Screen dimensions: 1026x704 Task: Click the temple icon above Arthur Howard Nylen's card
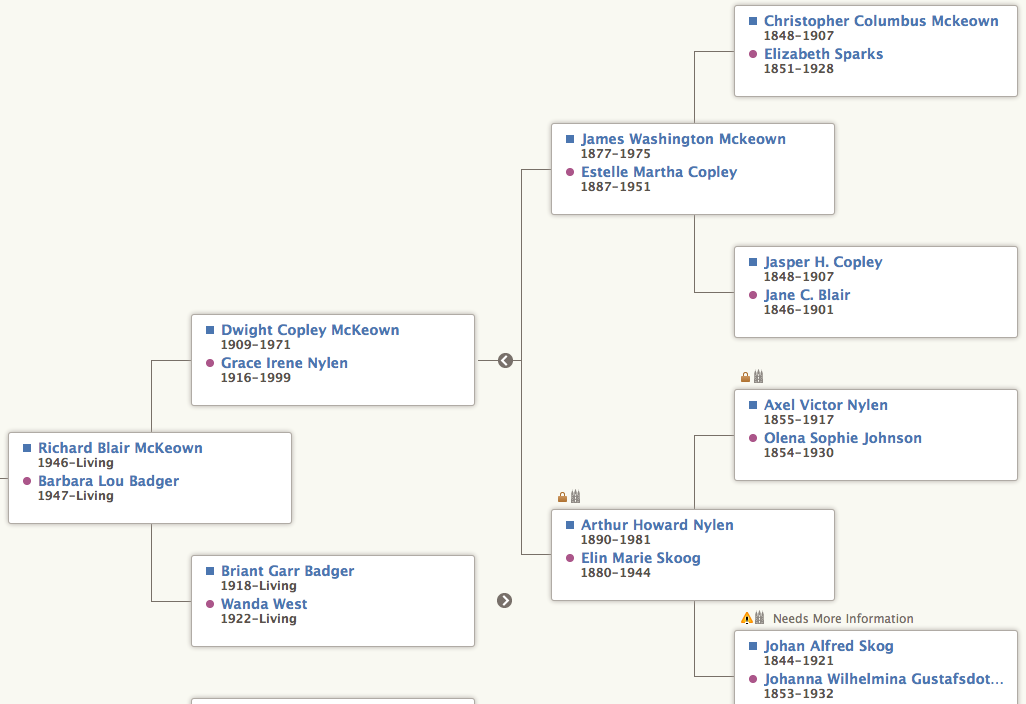pos(575,496)
